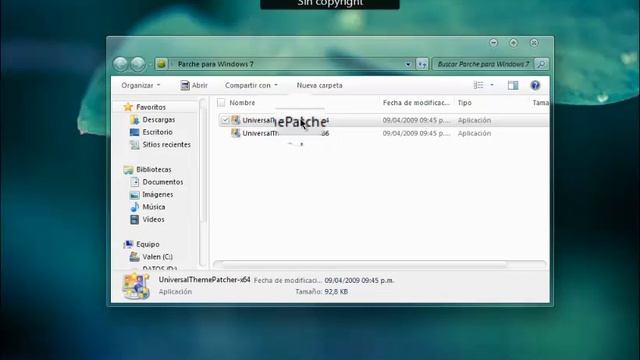Click UniversalThemePatcher-x64 name in details pane
640x360 pixels.
point(204,280)
